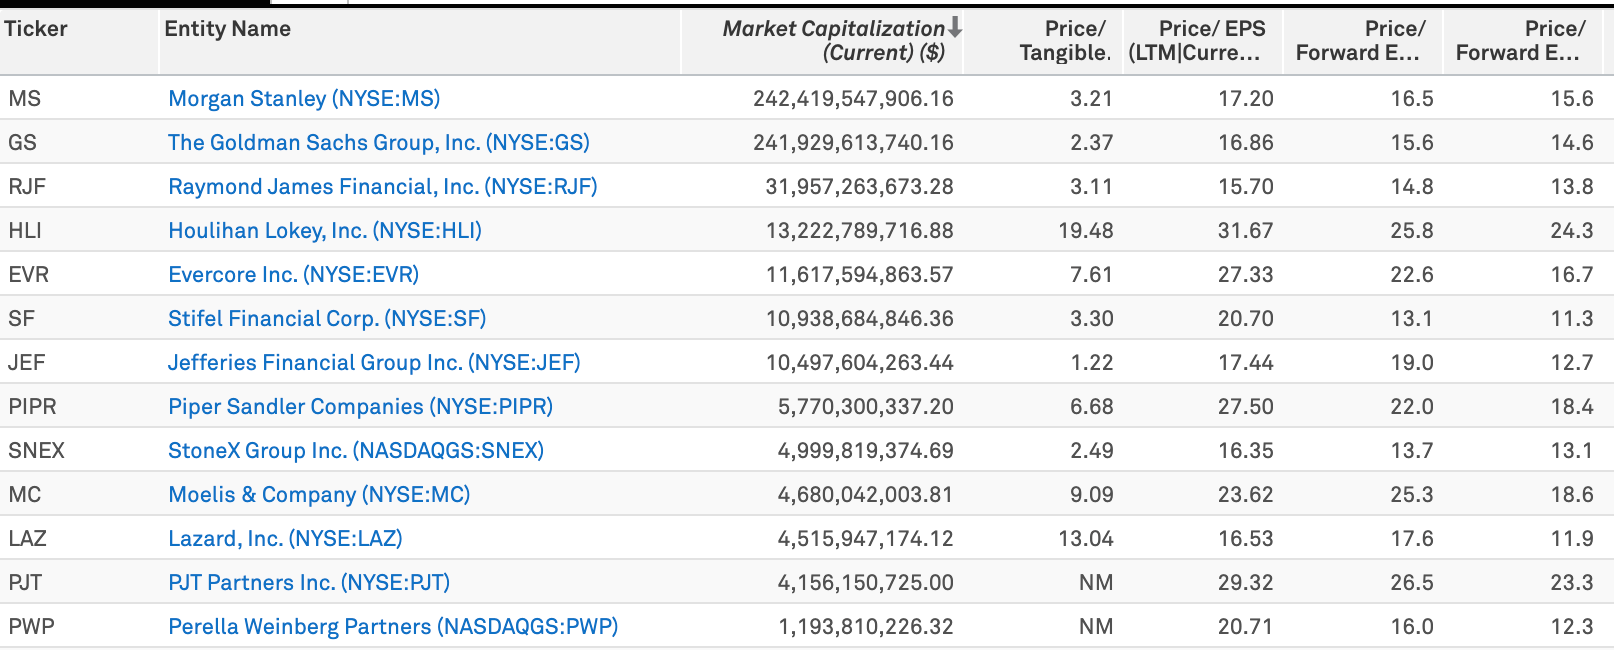Sort by Price/Tangible column header
The width and height of the screenshot is (1614, 650).
click(x=1064, y=41)
